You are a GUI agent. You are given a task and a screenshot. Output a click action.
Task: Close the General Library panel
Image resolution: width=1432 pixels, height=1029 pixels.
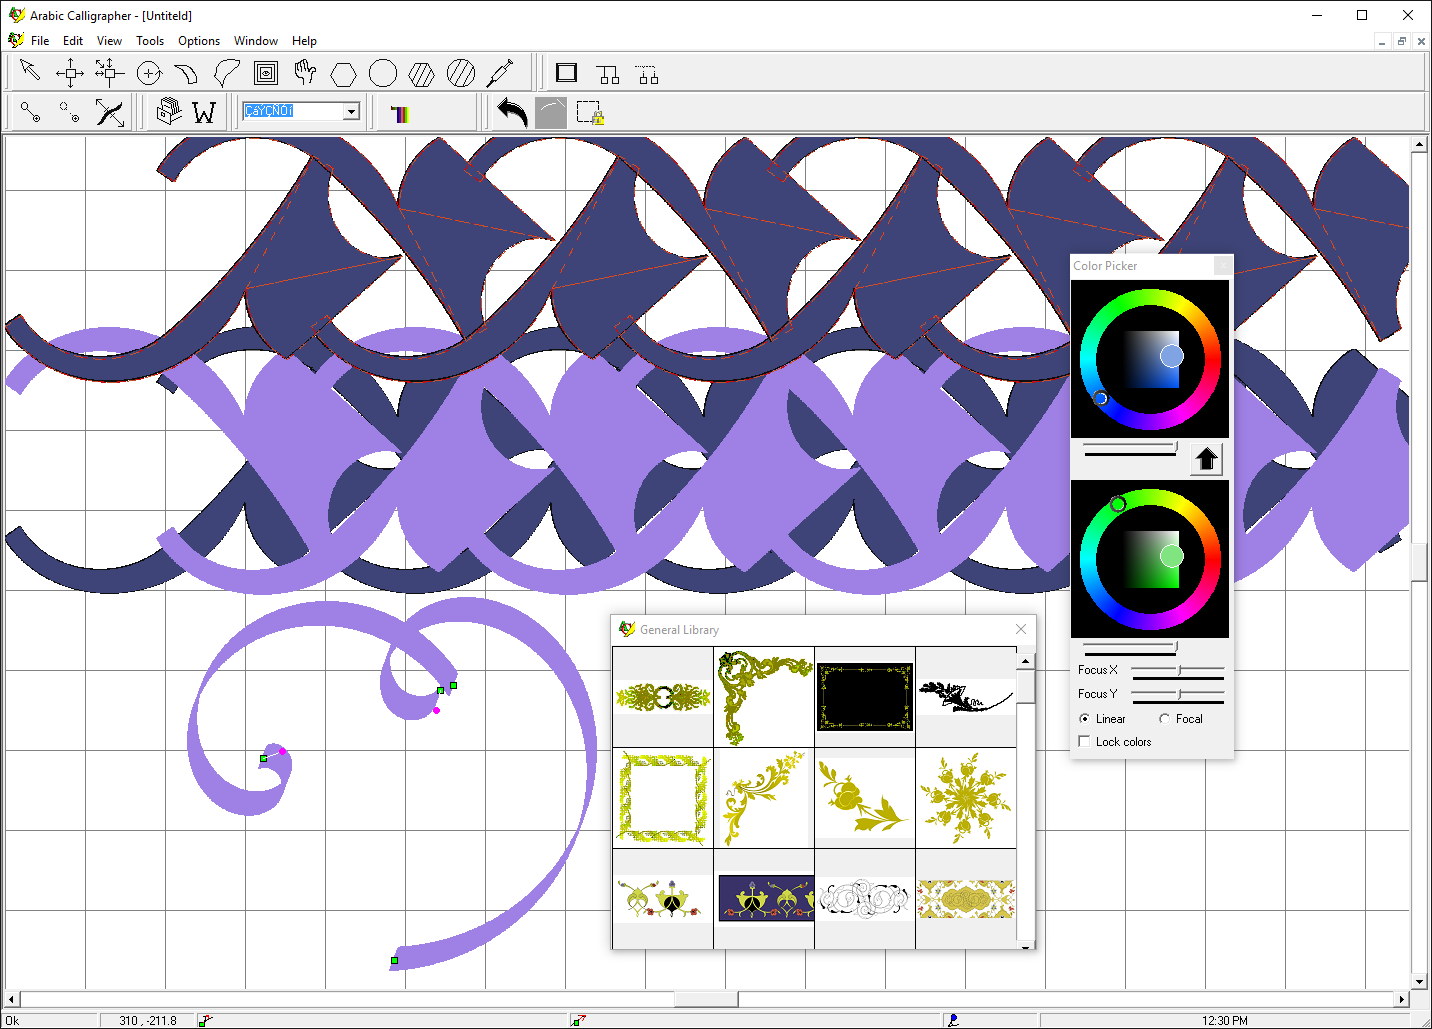tap(1021, 629)
